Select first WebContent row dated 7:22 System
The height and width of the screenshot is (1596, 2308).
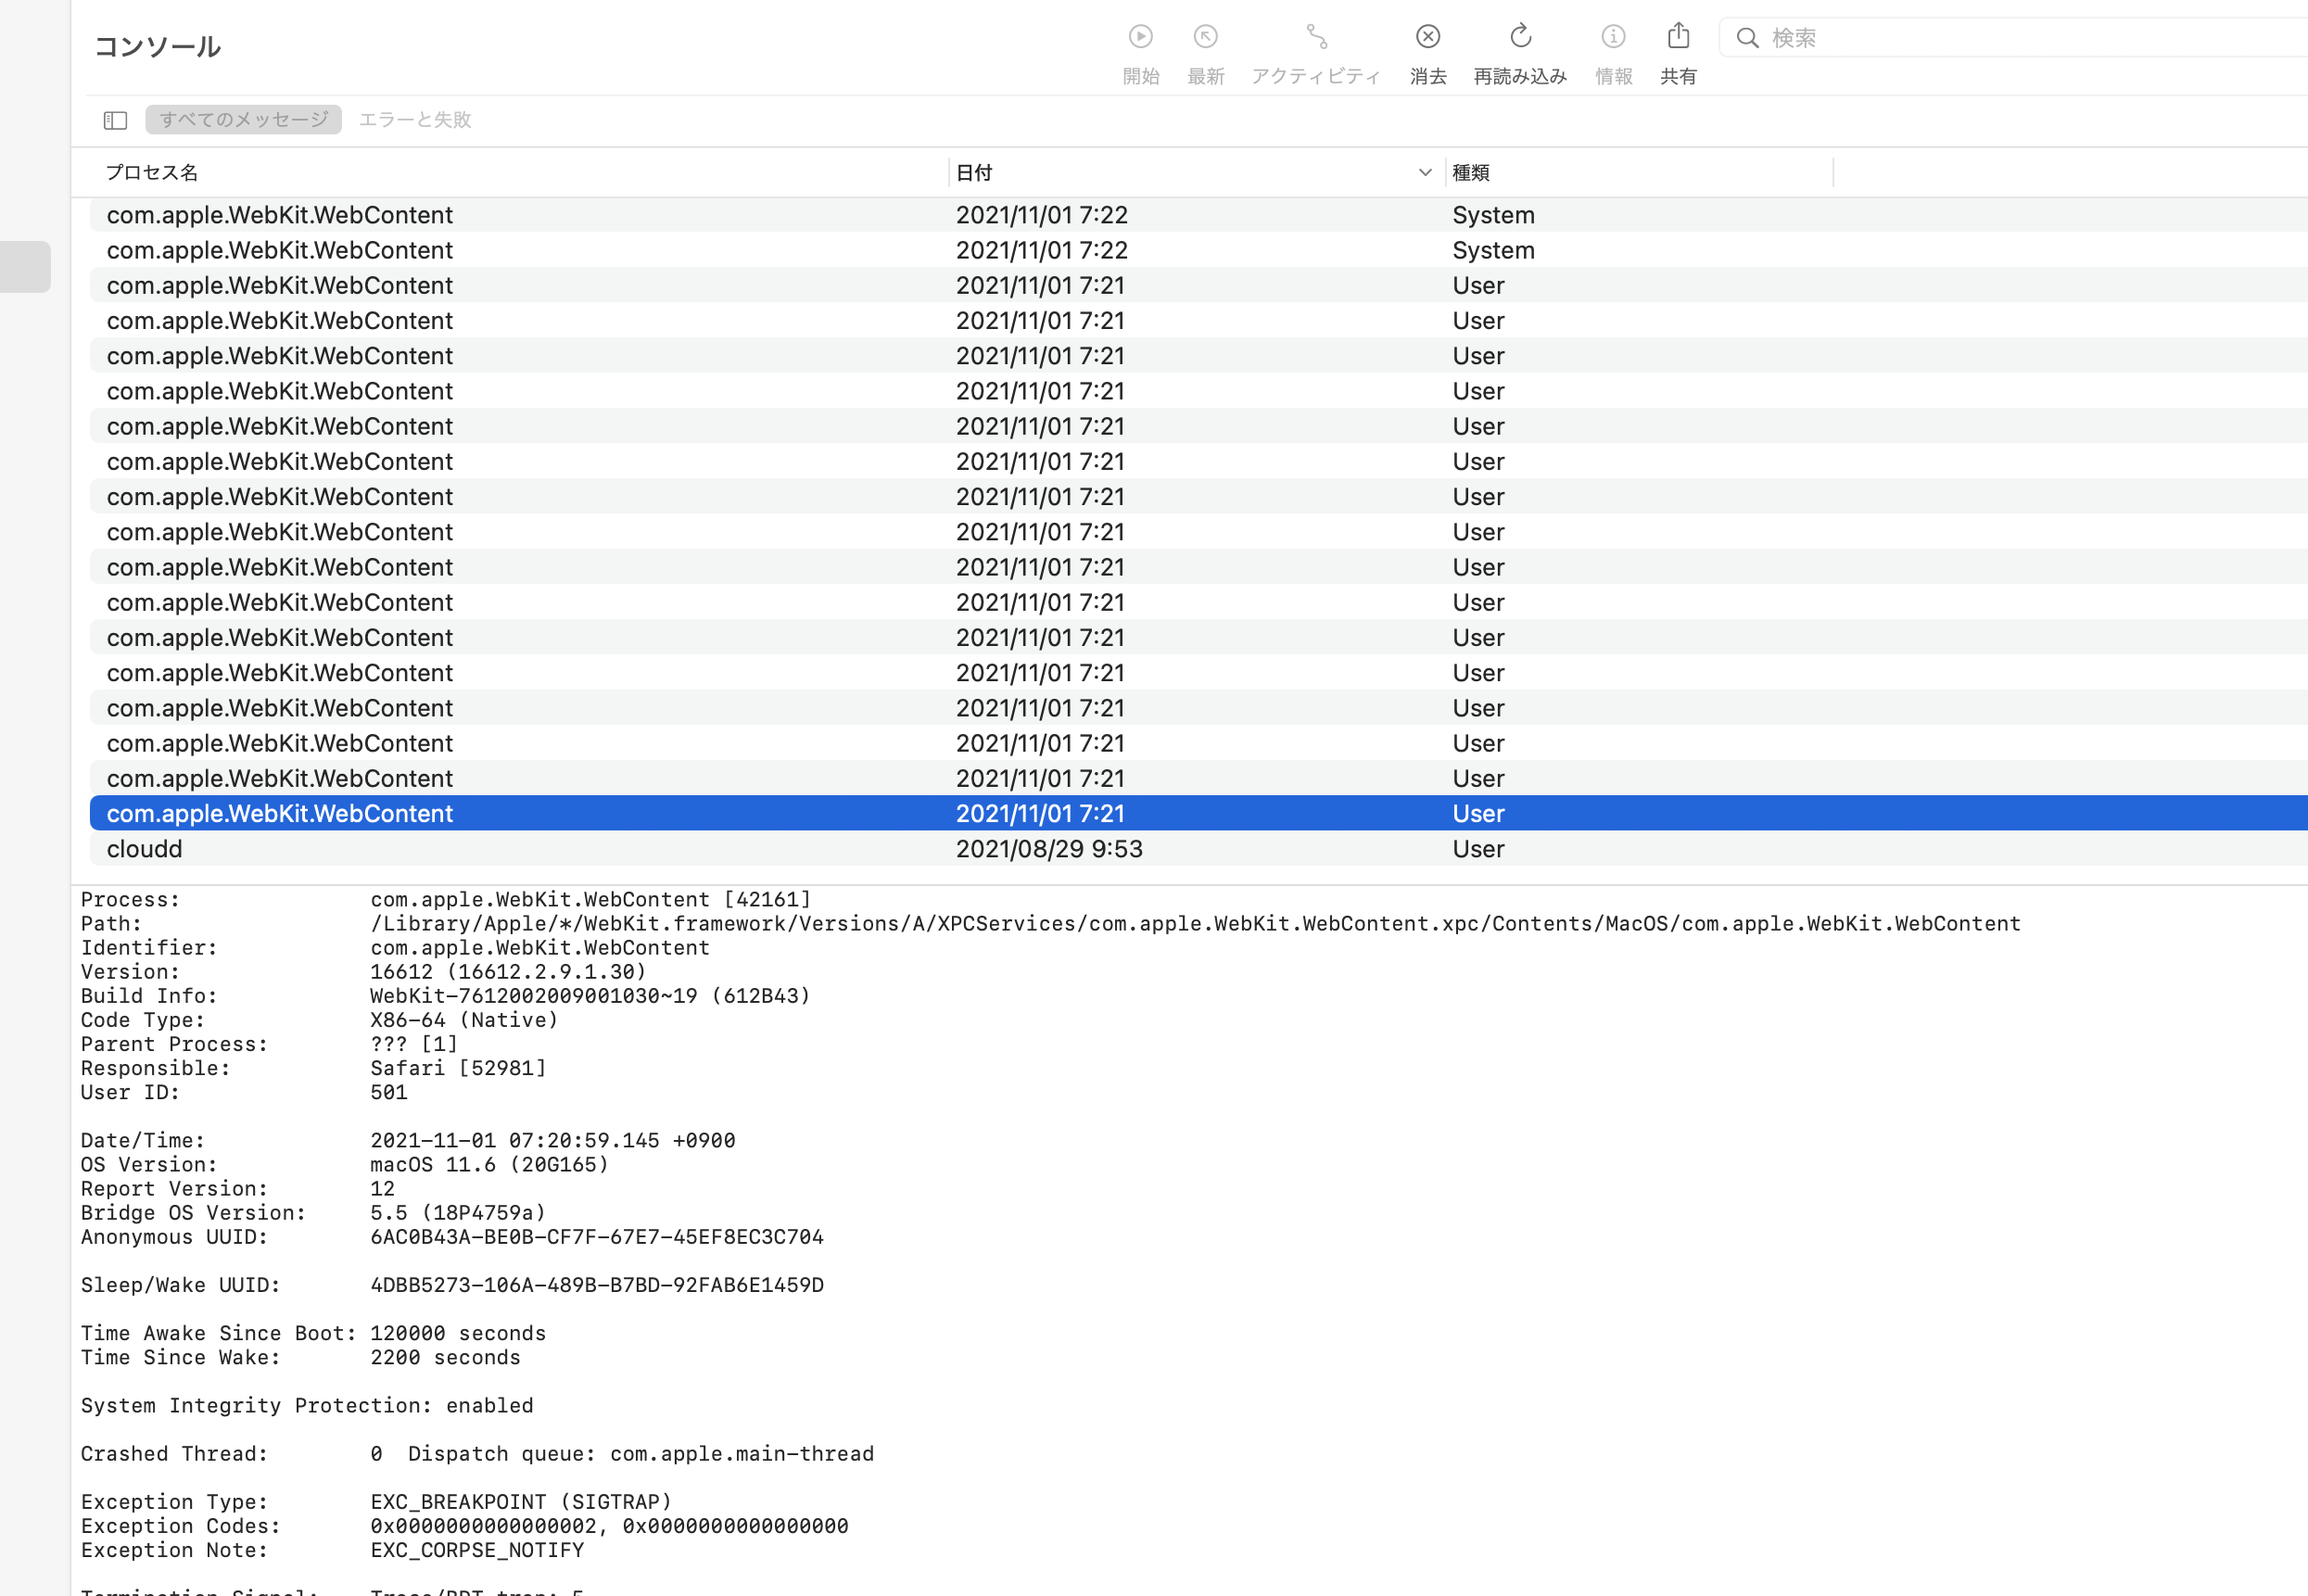pos(280,215)
